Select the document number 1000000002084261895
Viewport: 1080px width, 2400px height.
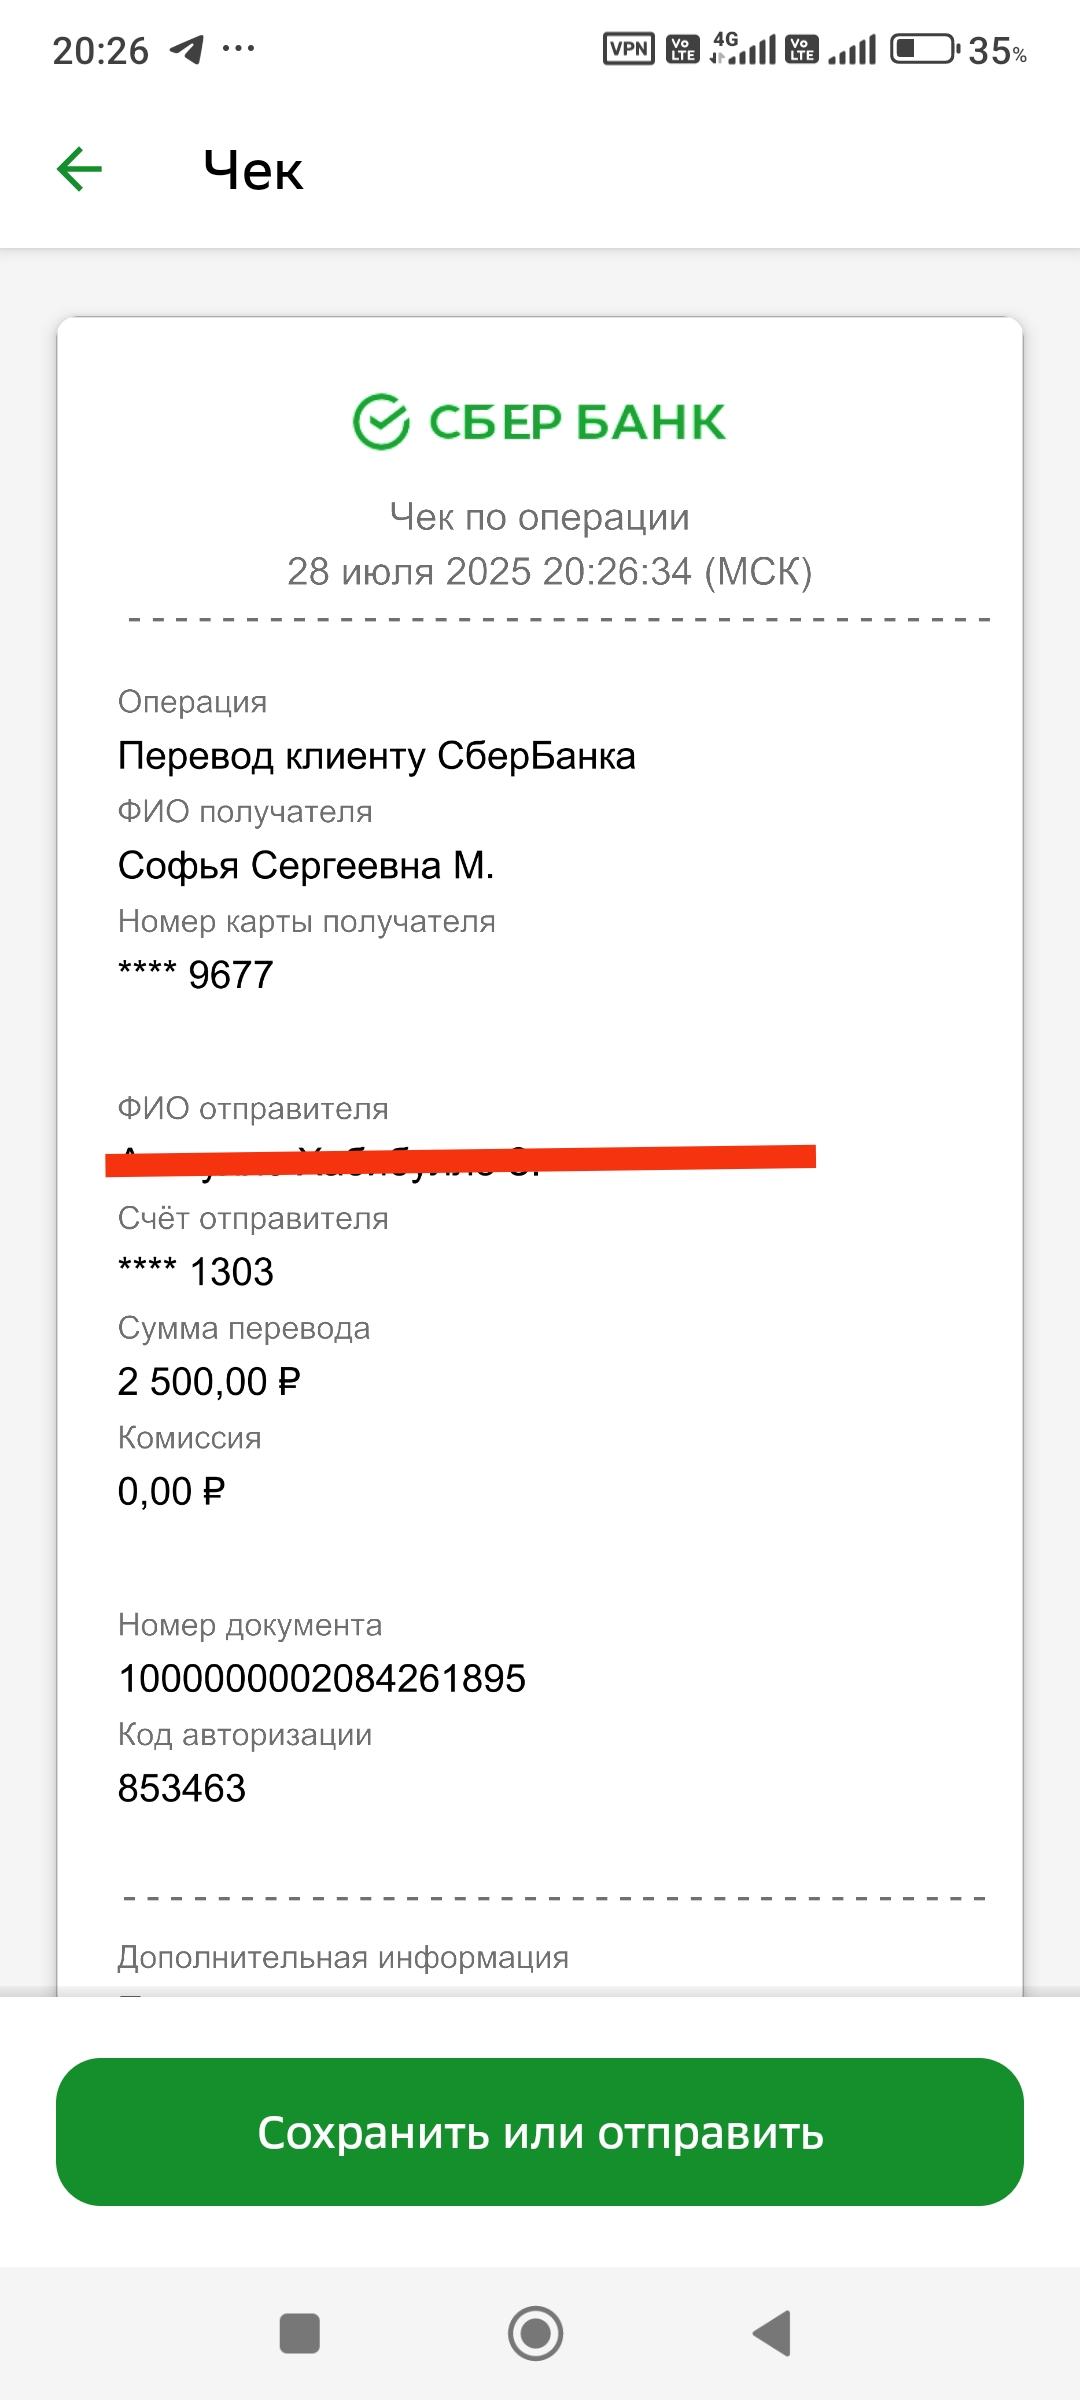tap(322, 1679)
